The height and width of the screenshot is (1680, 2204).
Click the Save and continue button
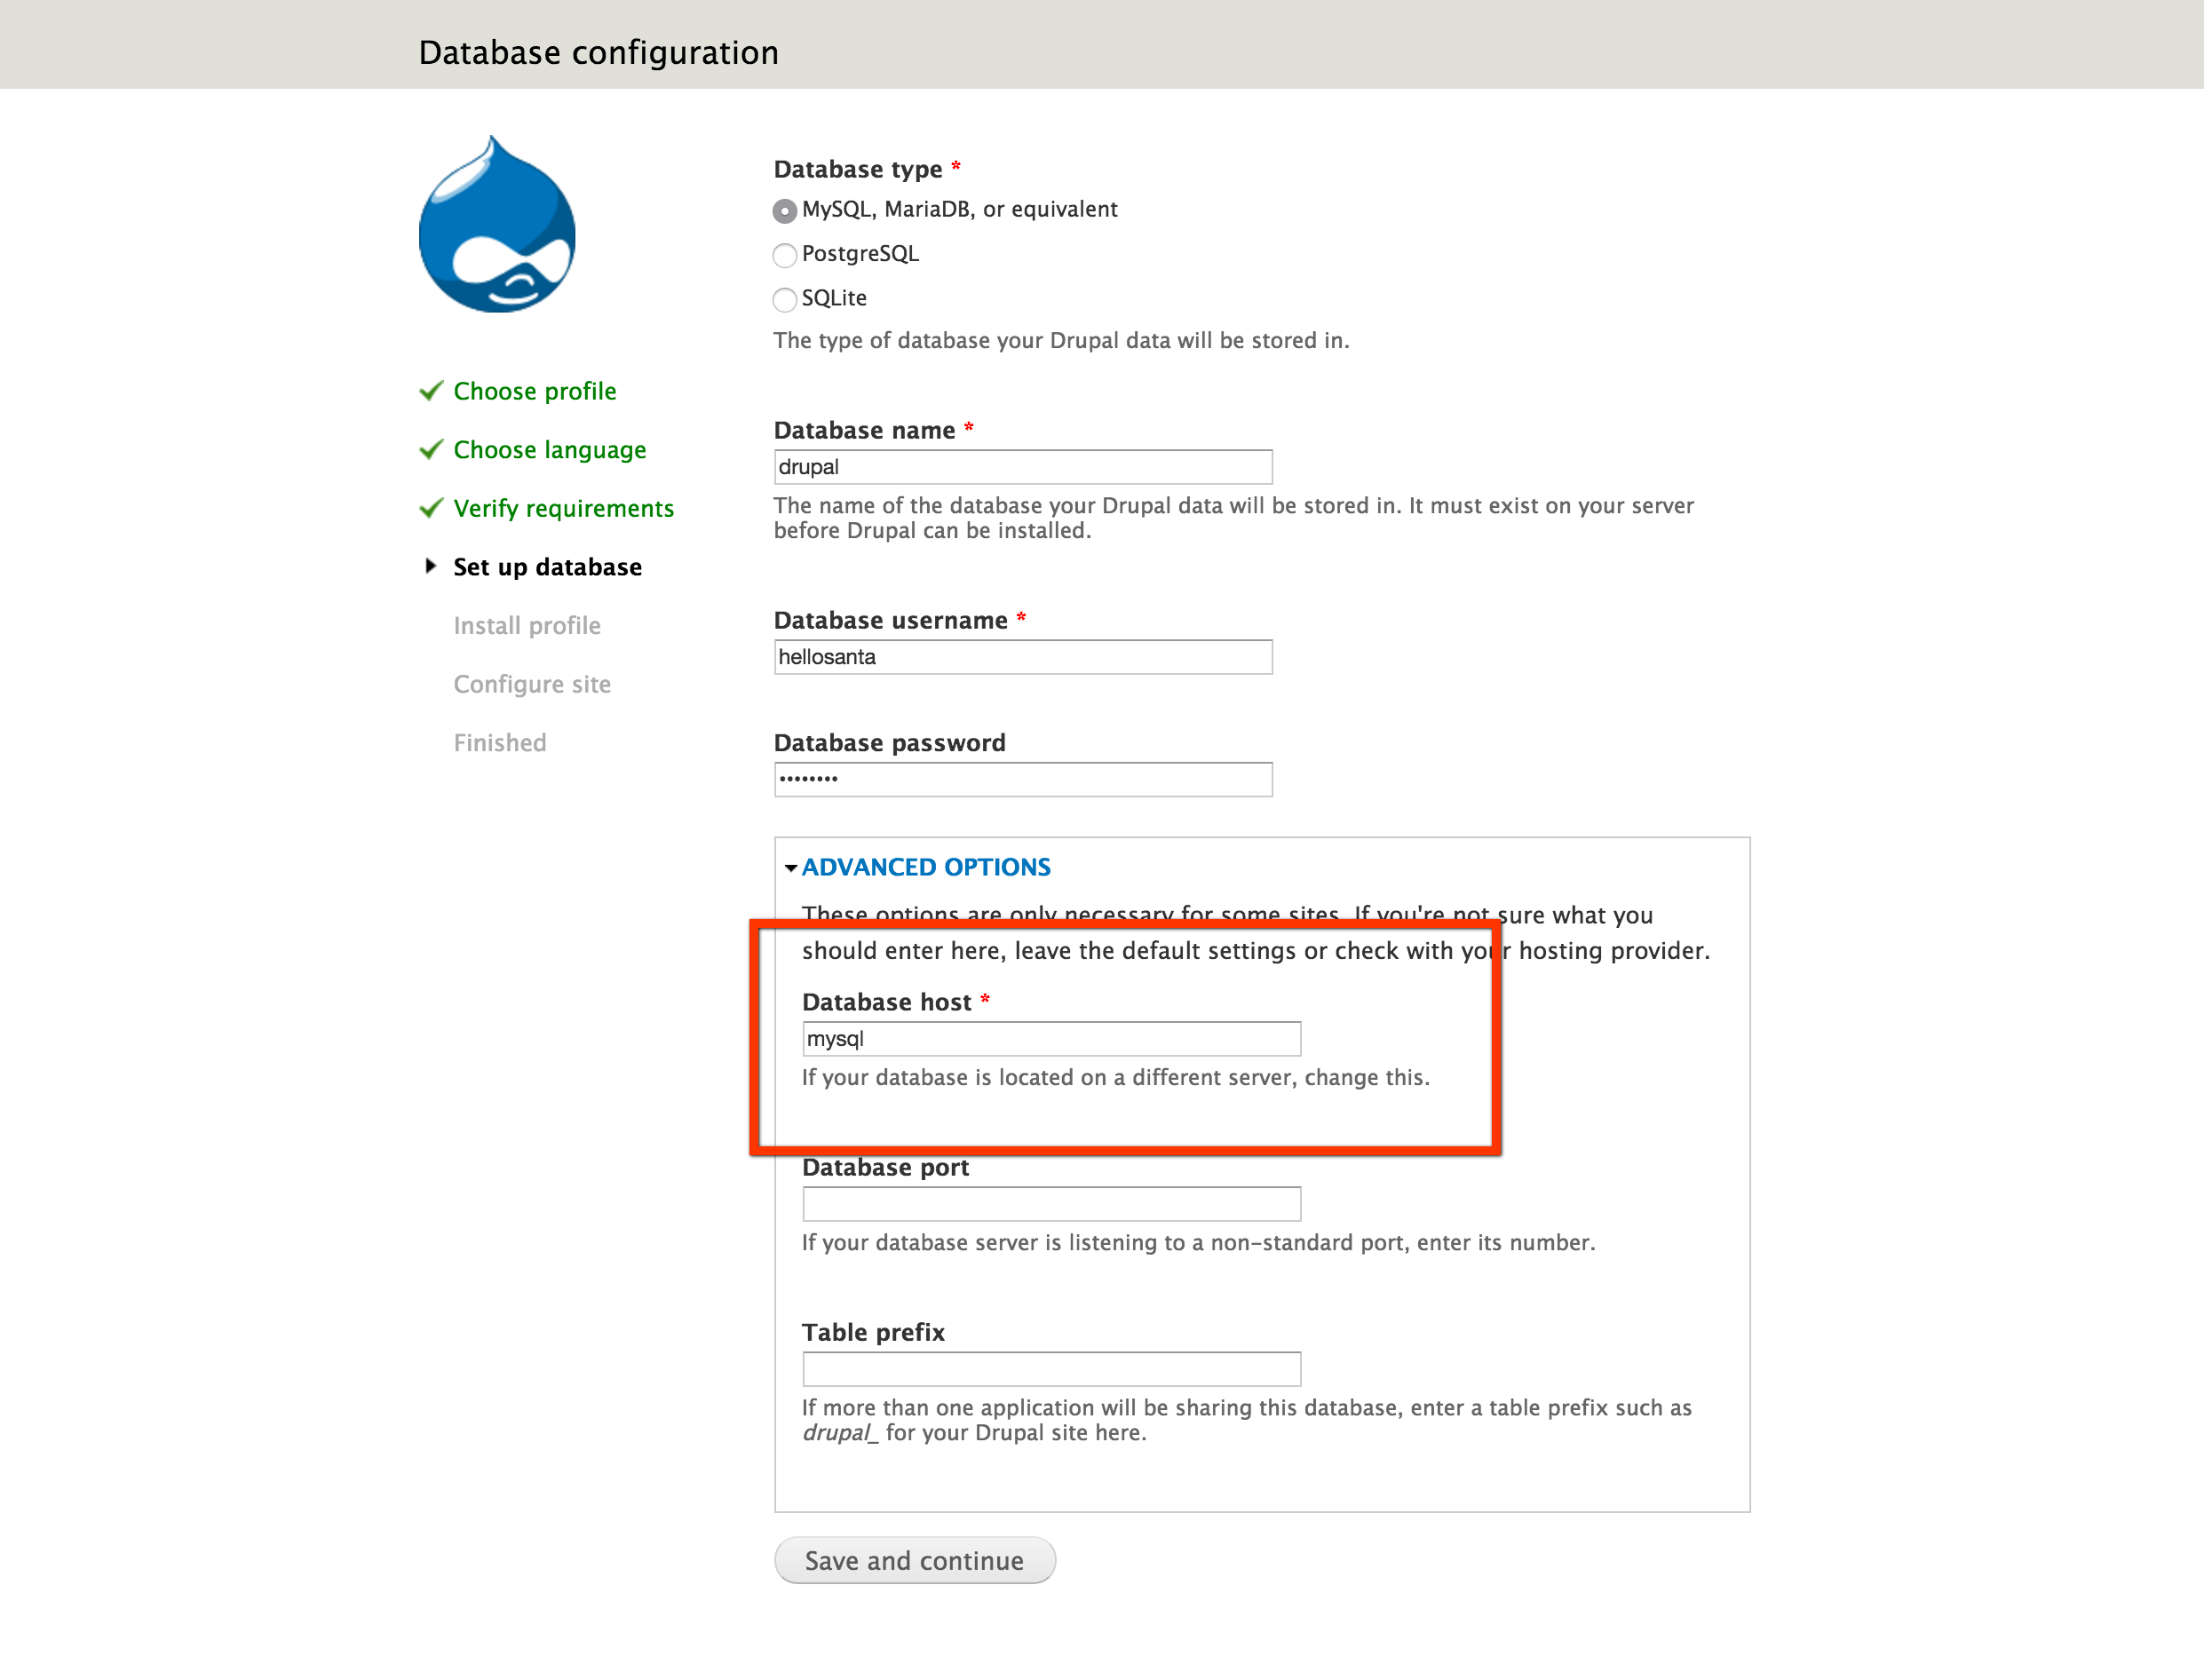tap(914, 1560)
